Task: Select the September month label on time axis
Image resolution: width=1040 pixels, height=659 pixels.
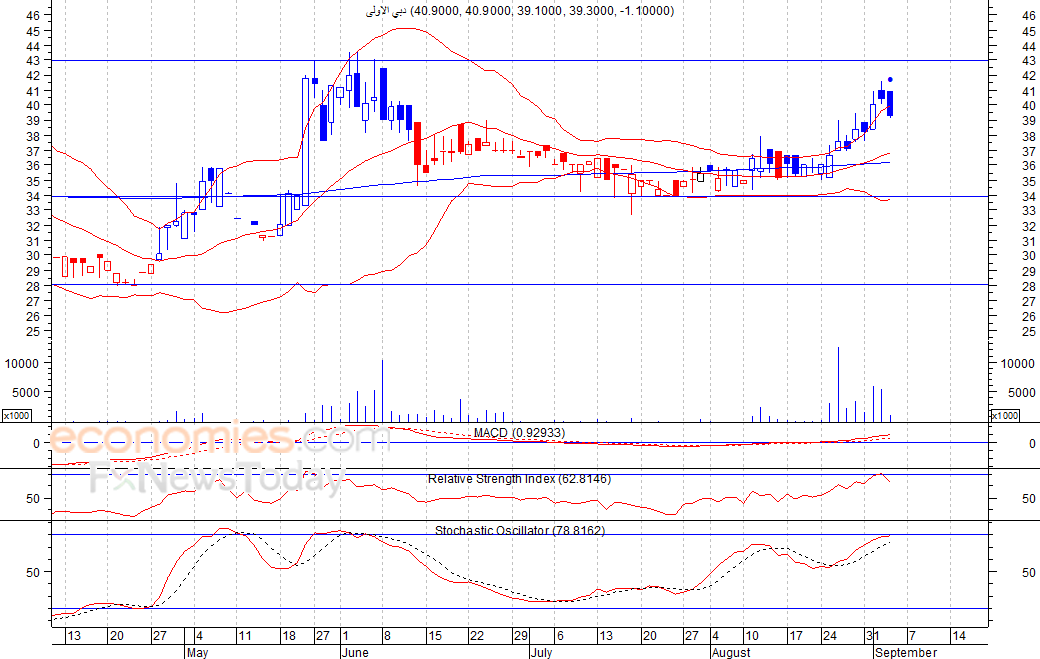Action: tap(906, 652)
